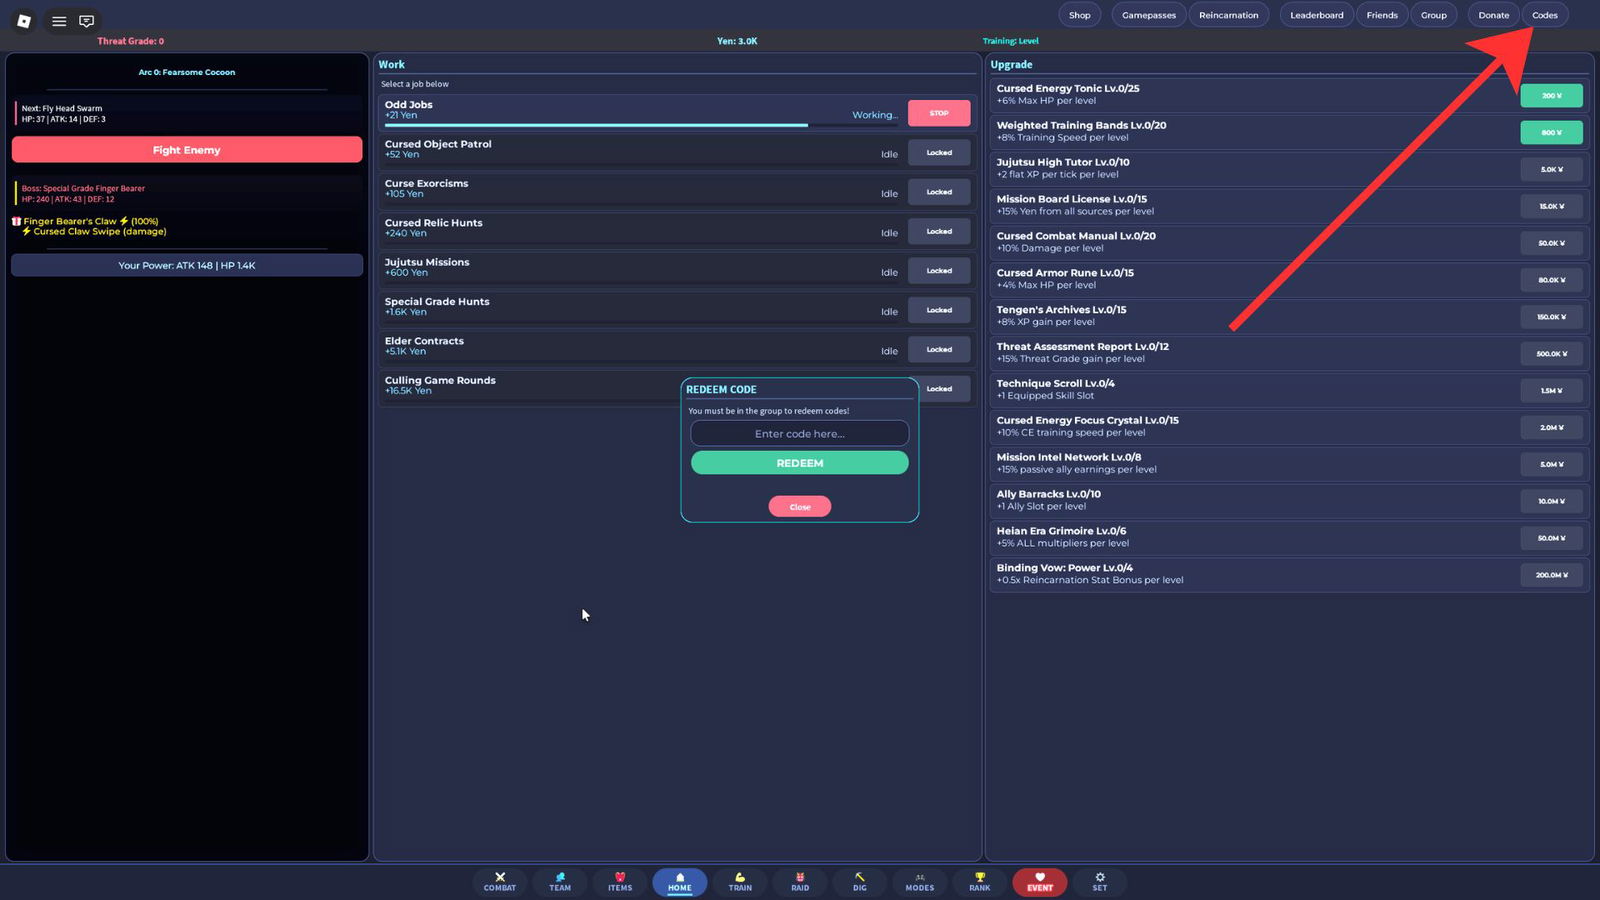The width and height of the screenshot is (1600, 900).
Task: Open the Rank trophy section
Action: click(980, 882)
